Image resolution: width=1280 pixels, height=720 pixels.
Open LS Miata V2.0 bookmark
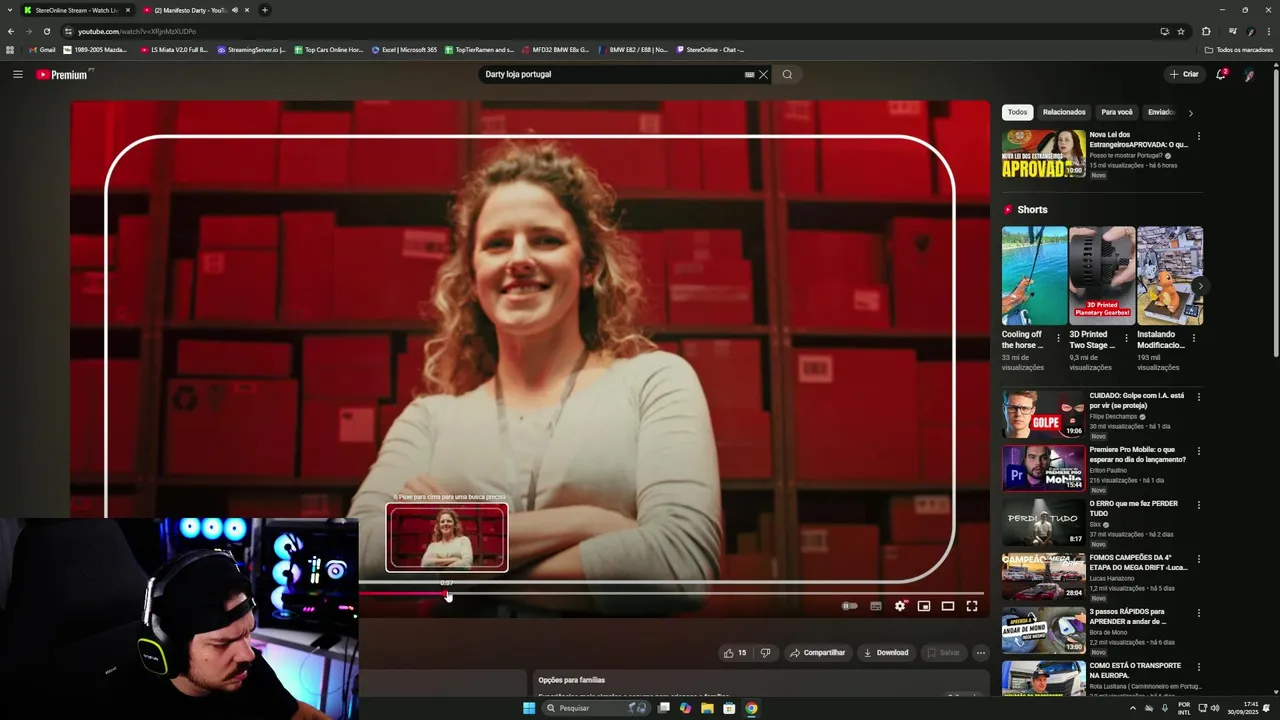174,49
